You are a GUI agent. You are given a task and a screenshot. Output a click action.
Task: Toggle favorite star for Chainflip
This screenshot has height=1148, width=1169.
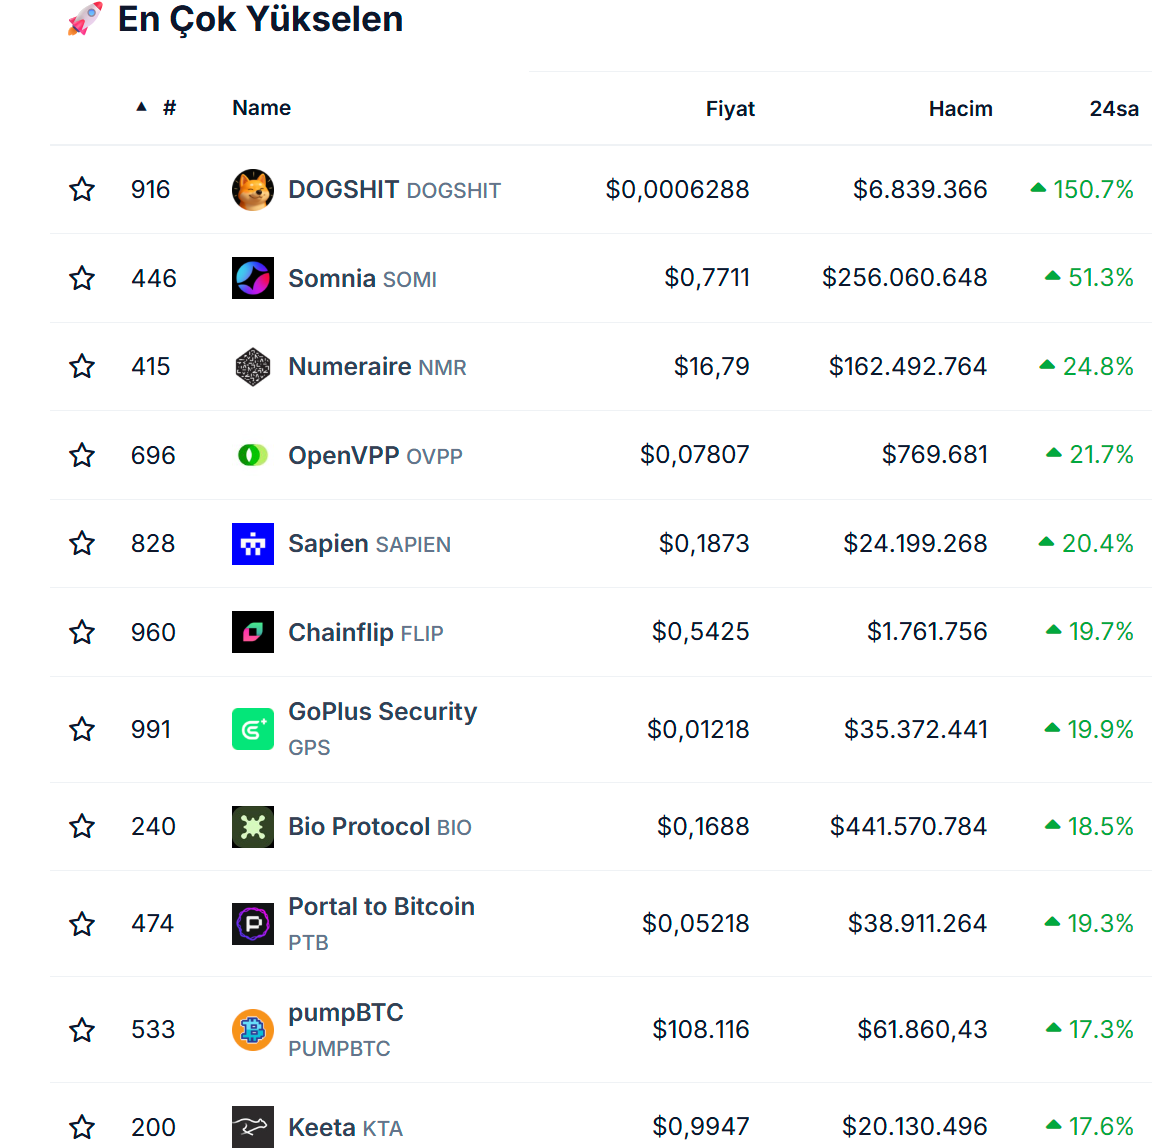pos(82,632)
